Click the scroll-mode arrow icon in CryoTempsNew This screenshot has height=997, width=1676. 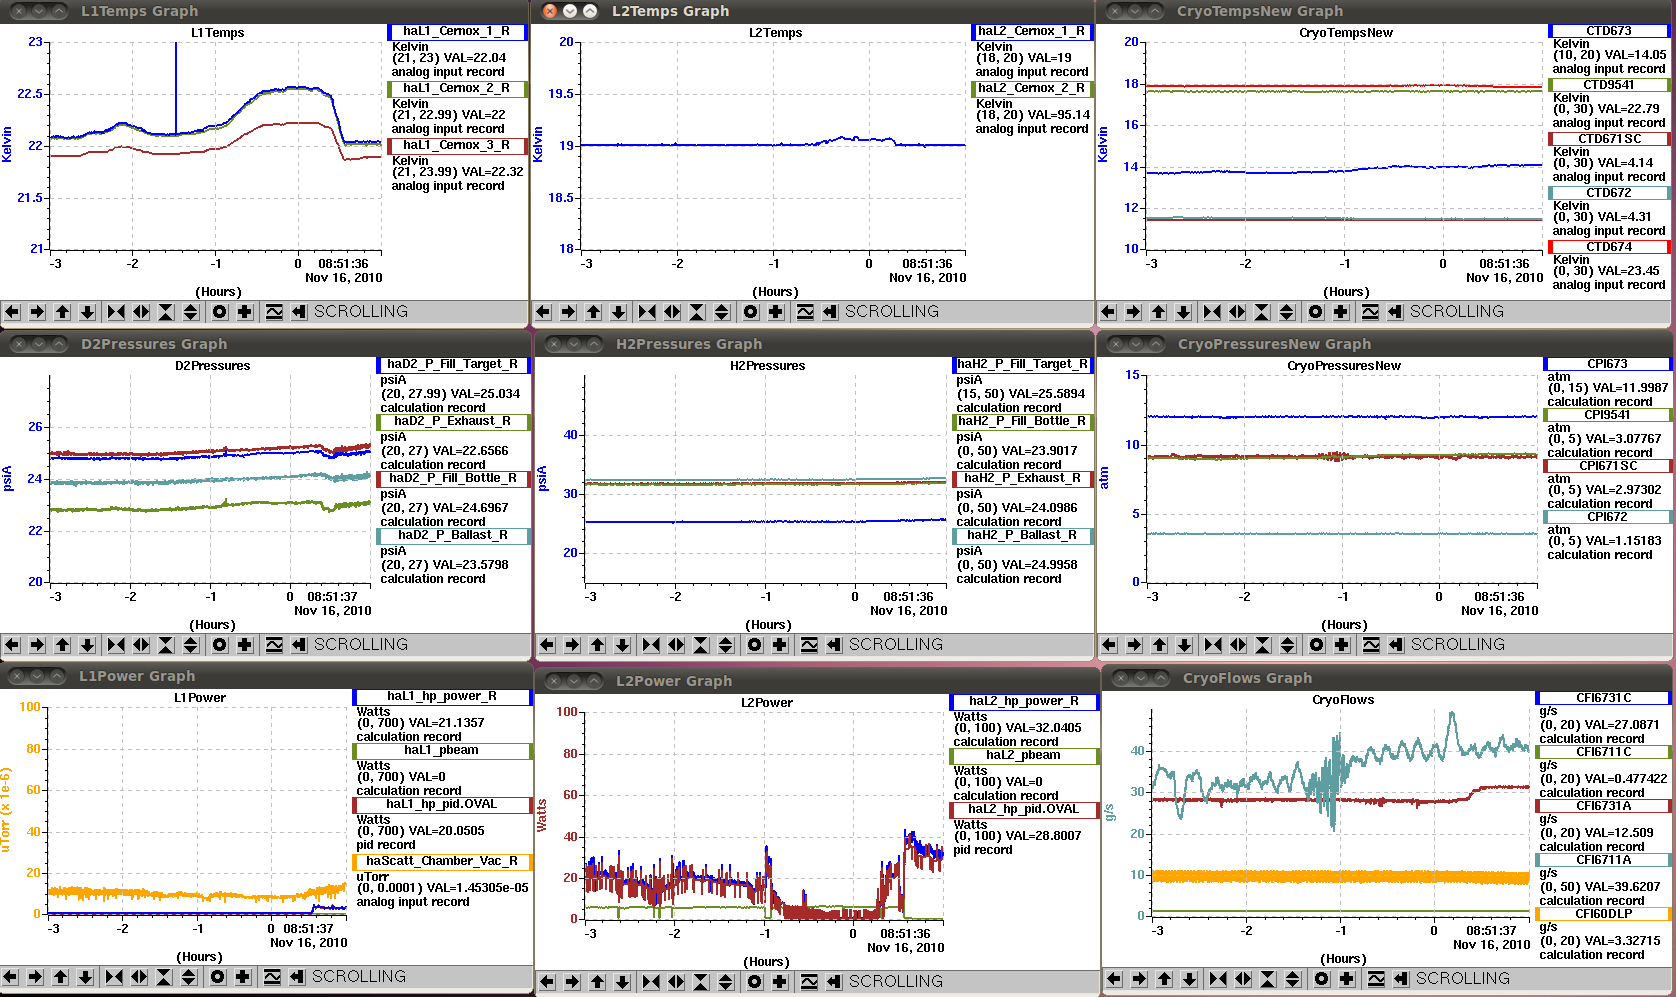click(1395, 312)
